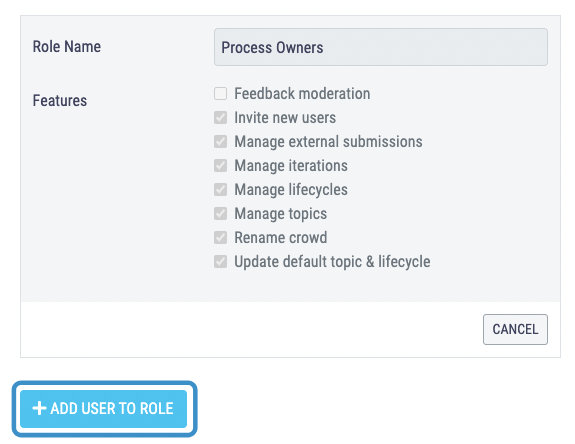This screenshot has width=575, height=444.
Task: Toggle the Manage lifecycles checkbox
Action: click(220, 190)
